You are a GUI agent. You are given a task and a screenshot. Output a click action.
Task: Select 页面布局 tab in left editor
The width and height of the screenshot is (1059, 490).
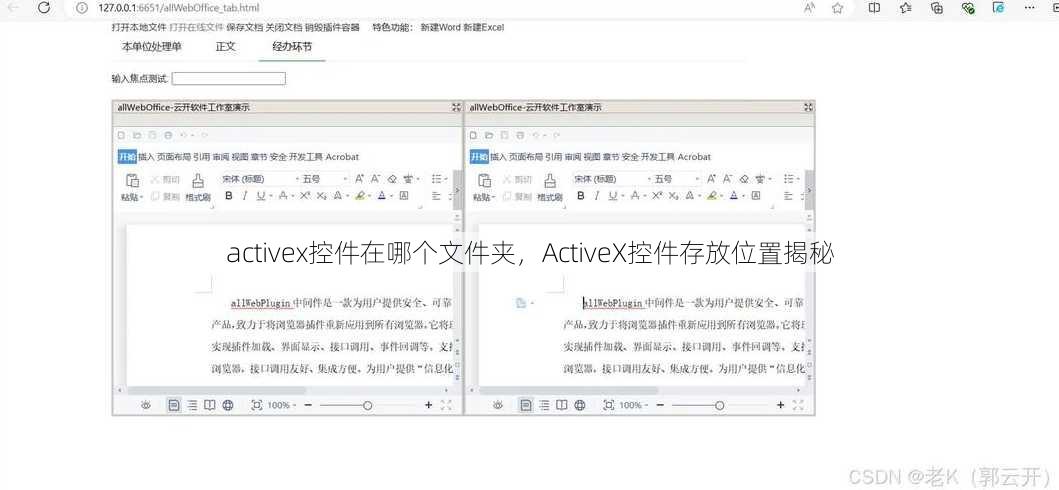point(174,157)
